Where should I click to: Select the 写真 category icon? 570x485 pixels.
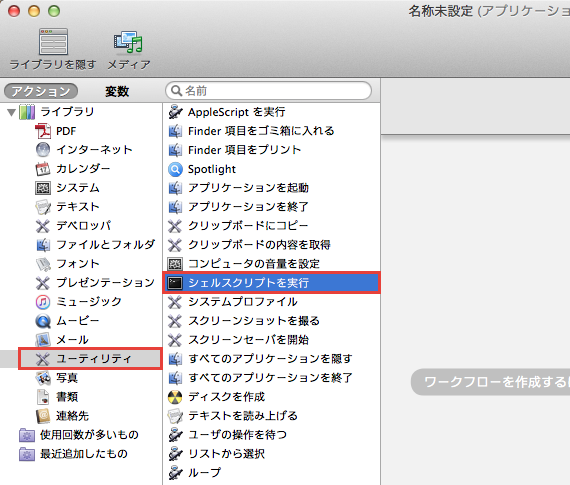(x=43, y=378)
